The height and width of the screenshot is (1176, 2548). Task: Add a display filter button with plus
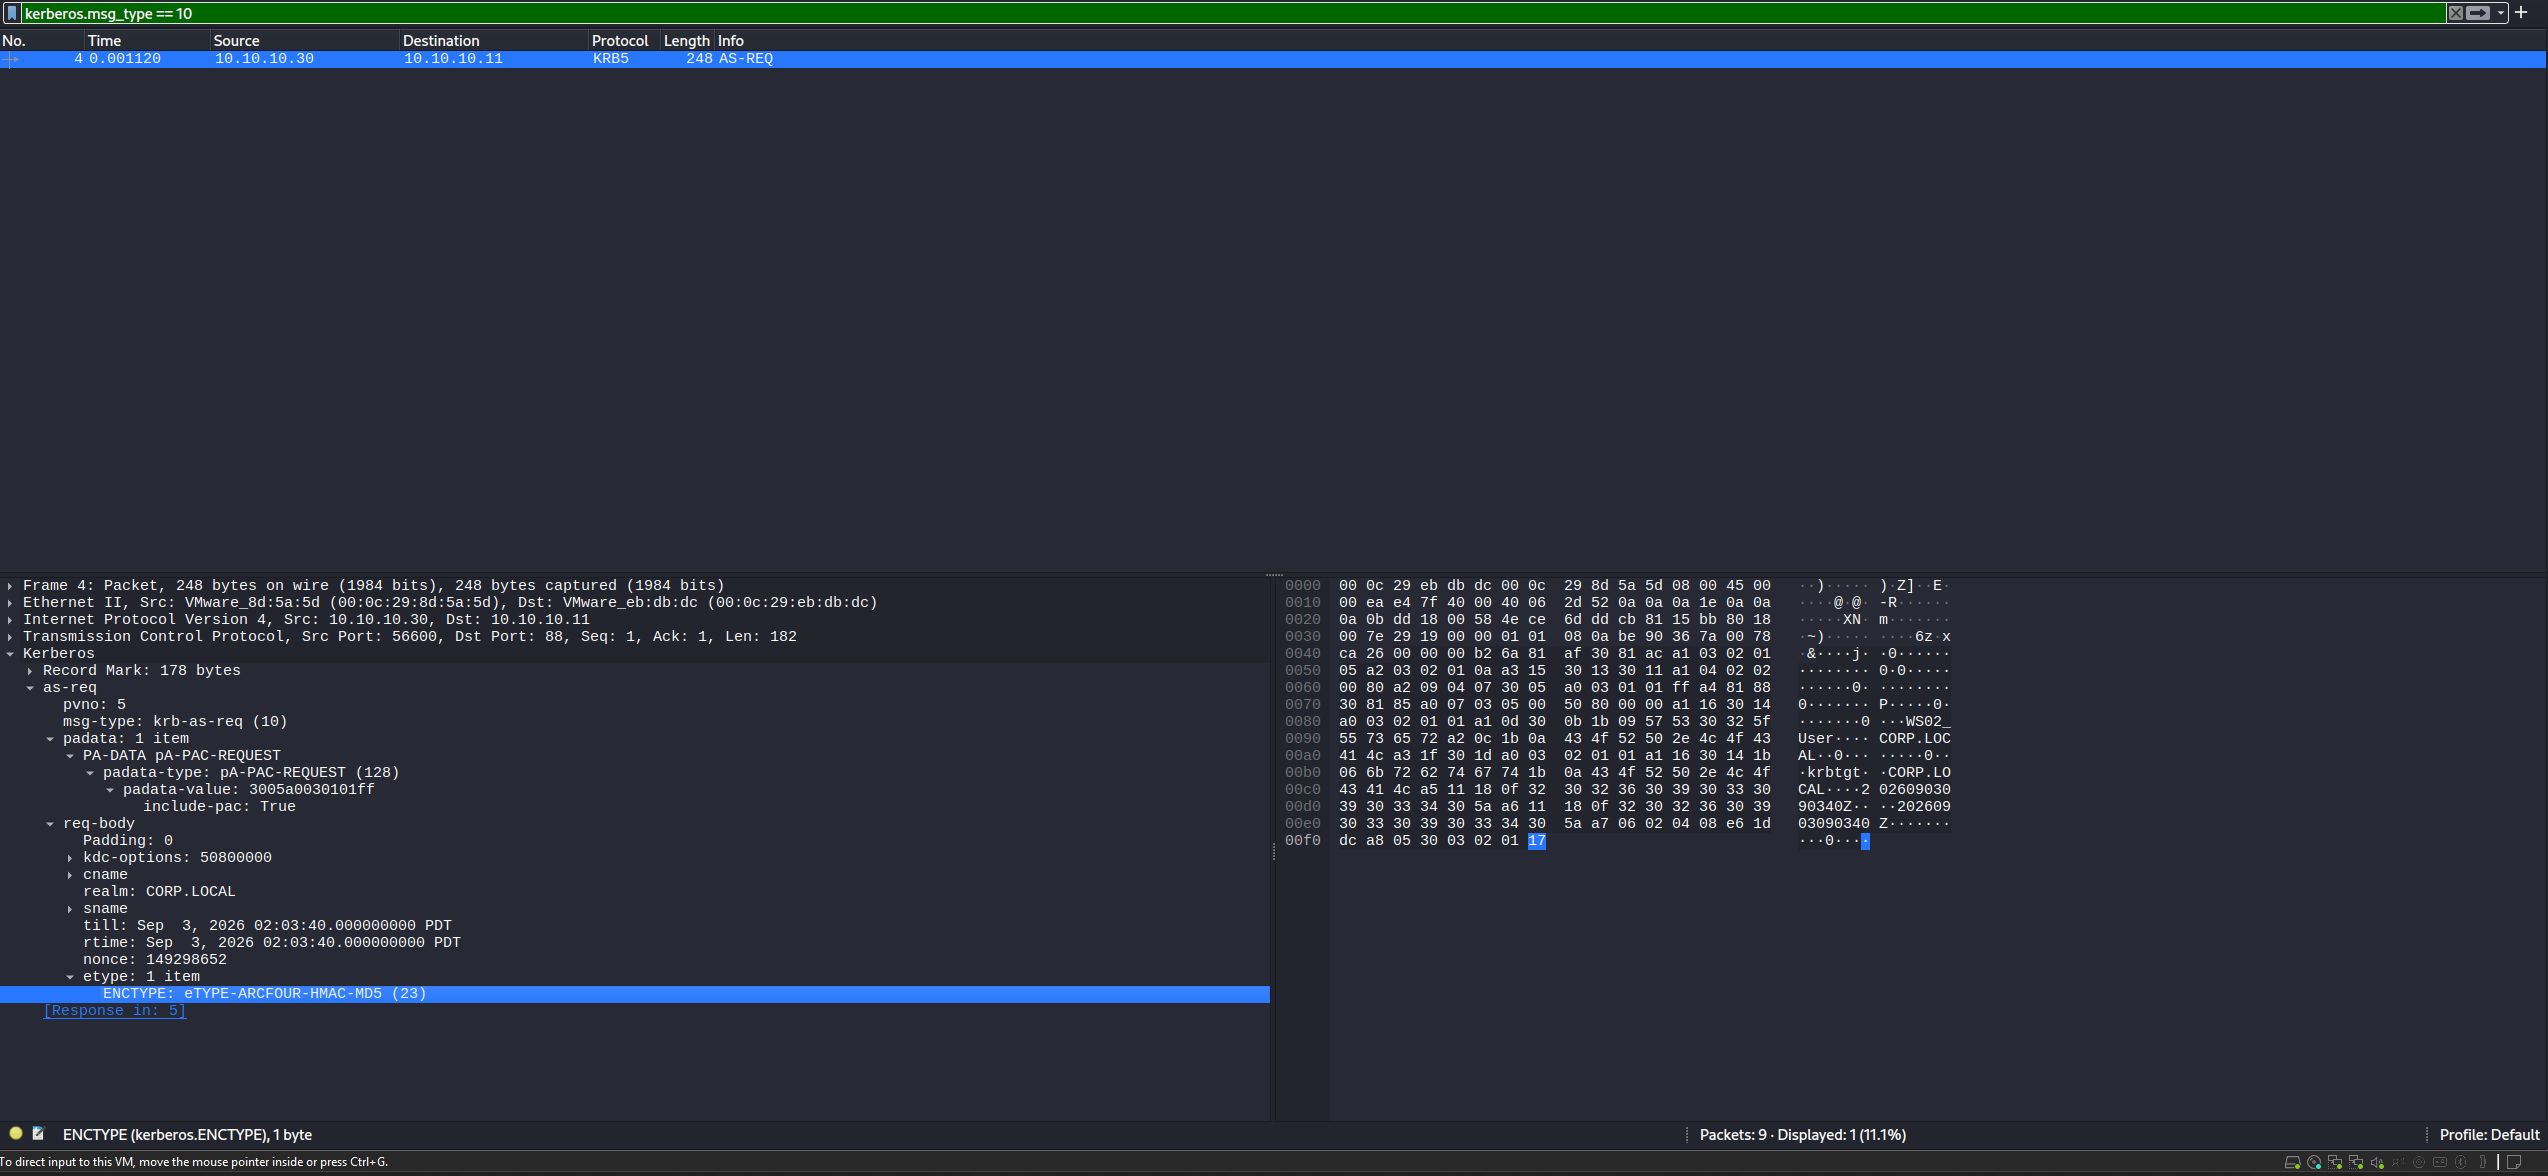(2521, 13)
